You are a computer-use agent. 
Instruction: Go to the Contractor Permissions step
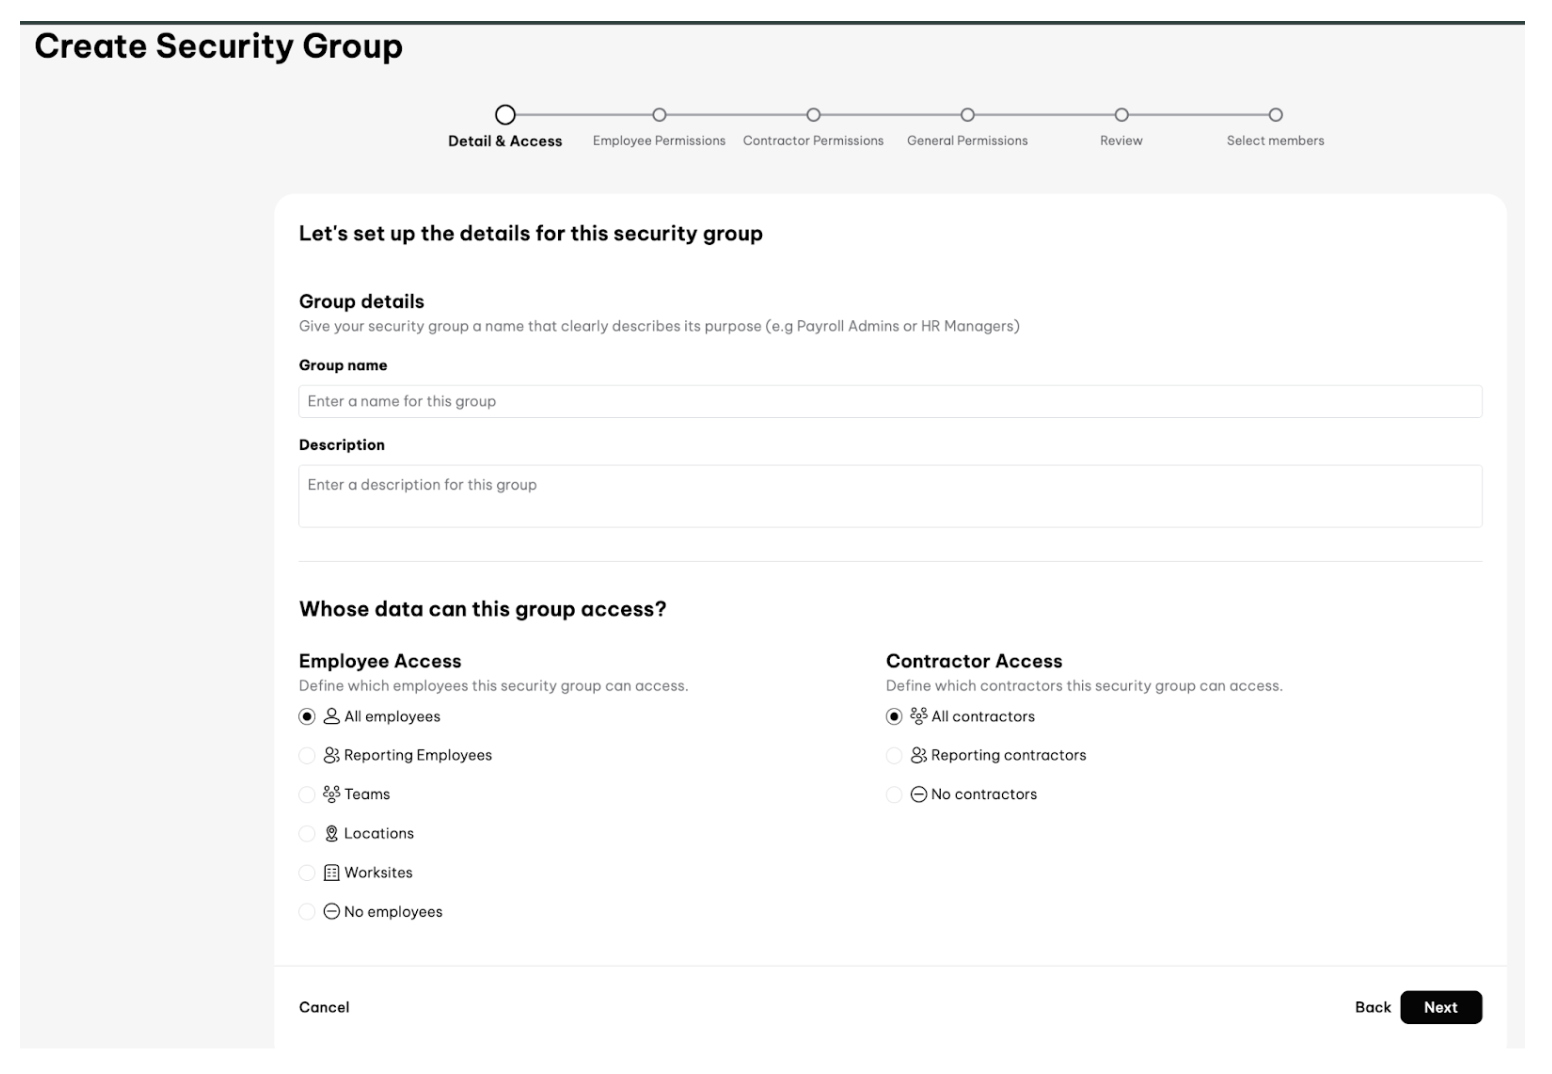[813, 115]
